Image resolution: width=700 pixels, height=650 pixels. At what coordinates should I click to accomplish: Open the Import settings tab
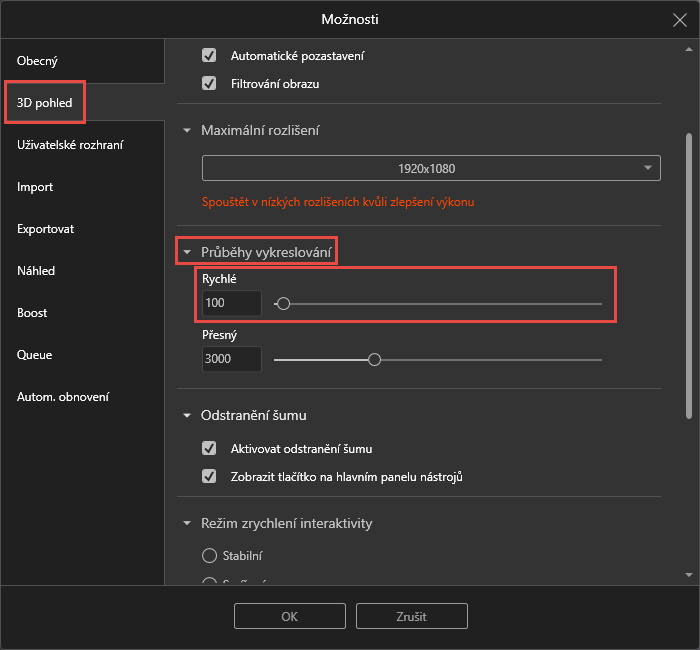click(35, 187)
